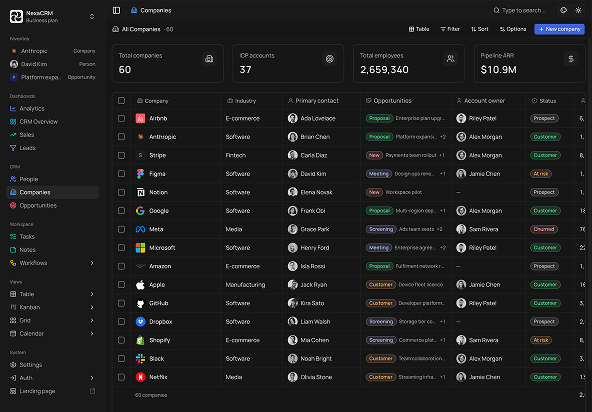Check the Netflix row checkbox
The width and height of the screenshot is (592, 412).
[121, 378]
